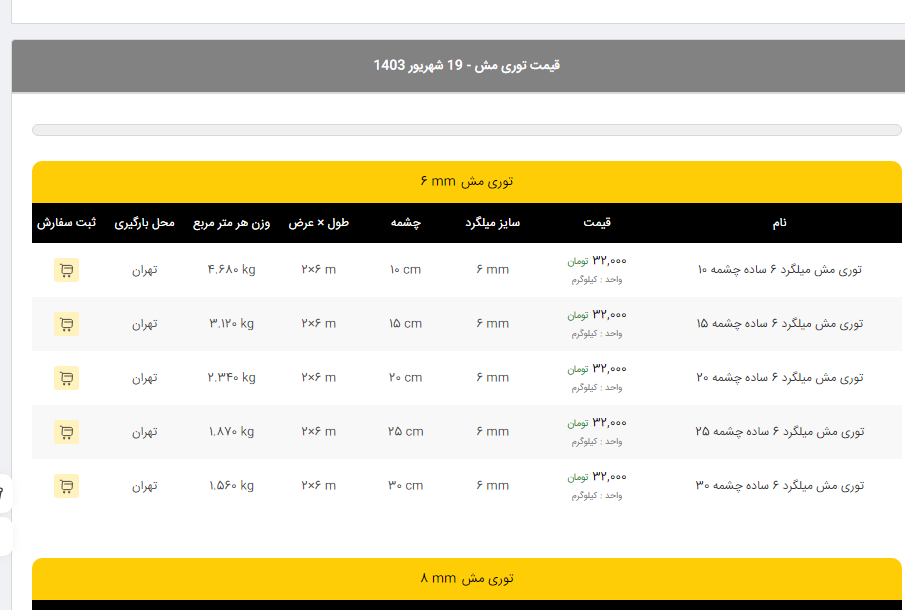The height and width of the screenshot is (610, 905).
Task: Click the order cart icon for mesh opening 10
Action: click(66, 270)
